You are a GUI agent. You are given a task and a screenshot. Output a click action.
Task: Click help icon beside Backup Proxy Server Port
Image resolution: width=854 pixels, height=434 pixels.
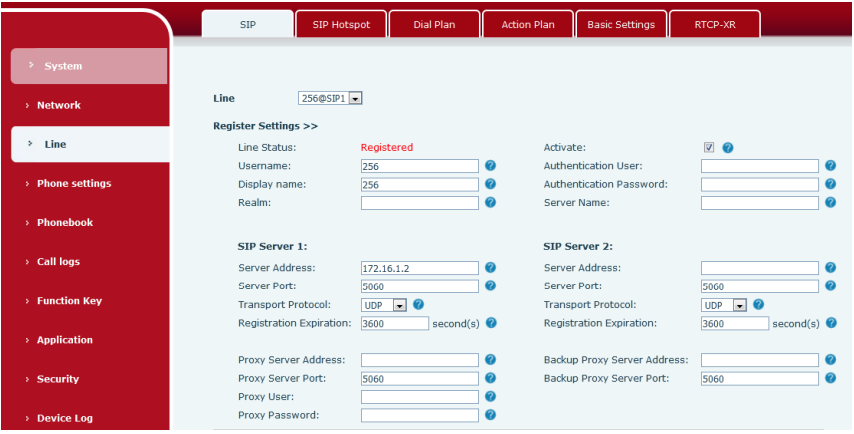point(830,379)
